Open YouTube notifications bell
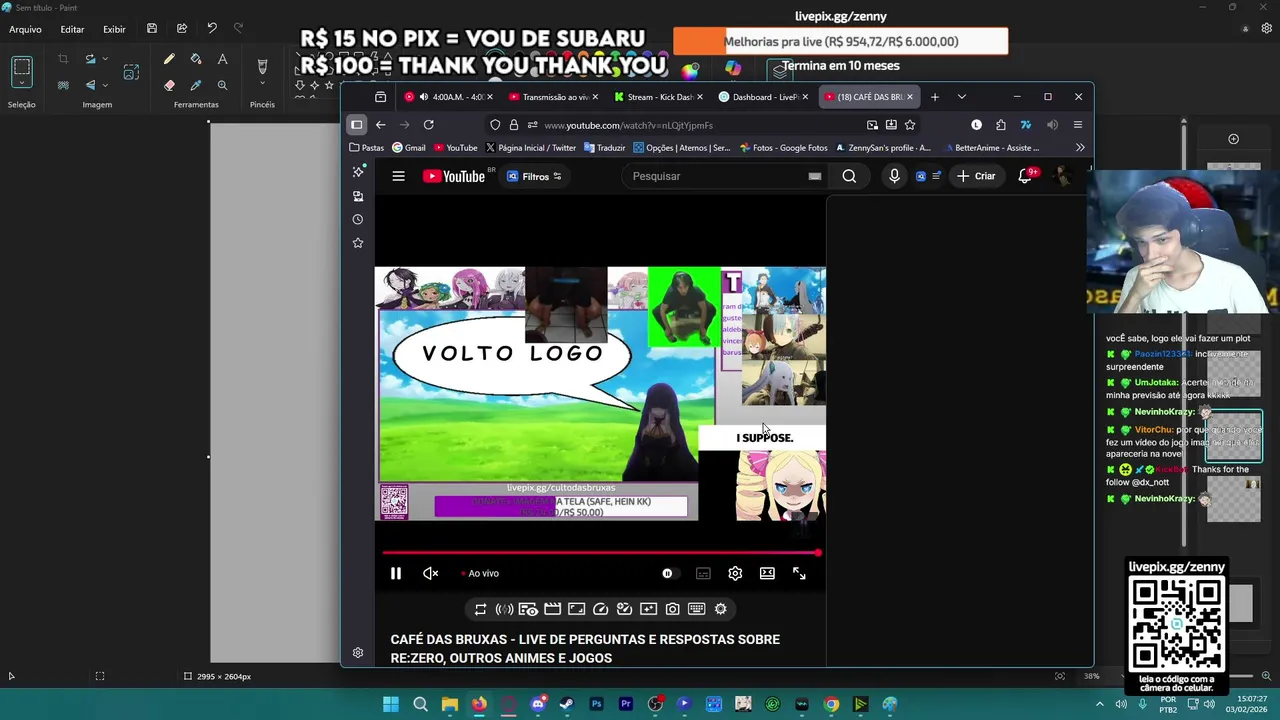 (1025, 176)
